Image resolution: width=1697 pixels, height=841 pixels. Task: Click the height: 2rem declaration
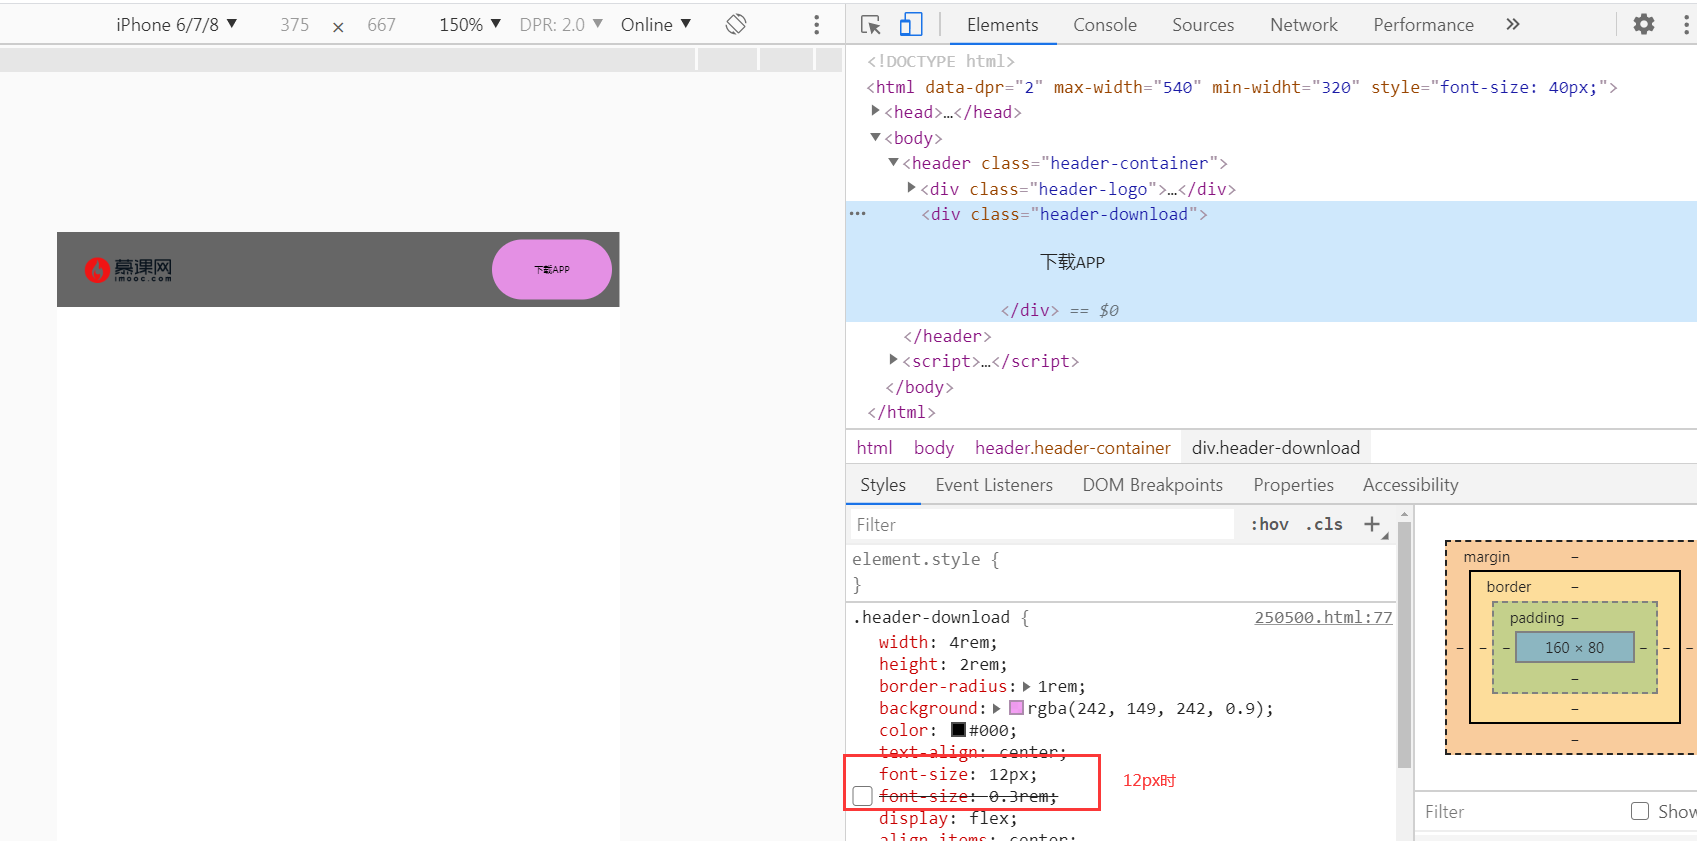(x=943, y=665)
